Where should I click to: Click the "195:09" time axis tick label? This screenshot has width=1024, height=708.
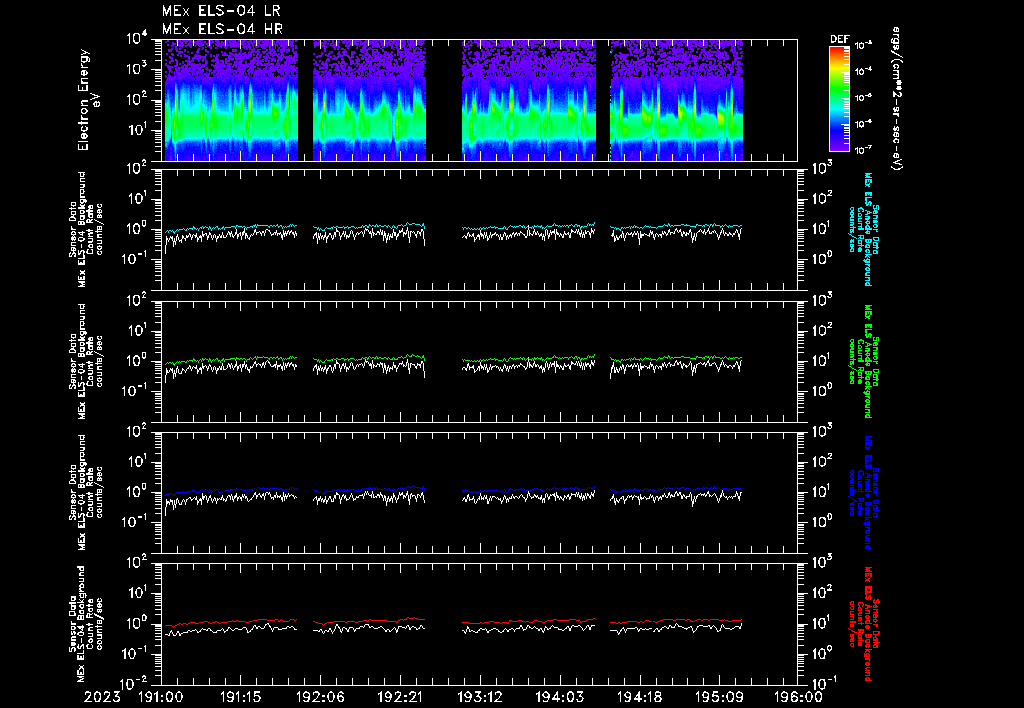pos(718,697)
